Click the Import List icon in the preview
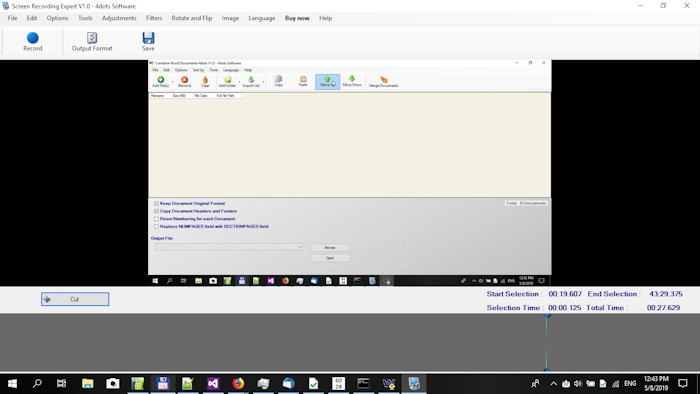Image resolution: width=700 pixels, height=394 pixels. tap(251, 80)
